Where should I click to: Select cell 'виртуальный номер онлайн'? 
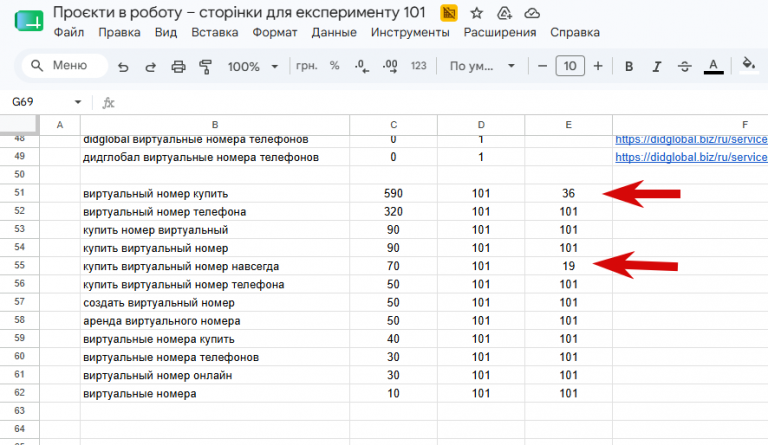[x=215, y=375]
